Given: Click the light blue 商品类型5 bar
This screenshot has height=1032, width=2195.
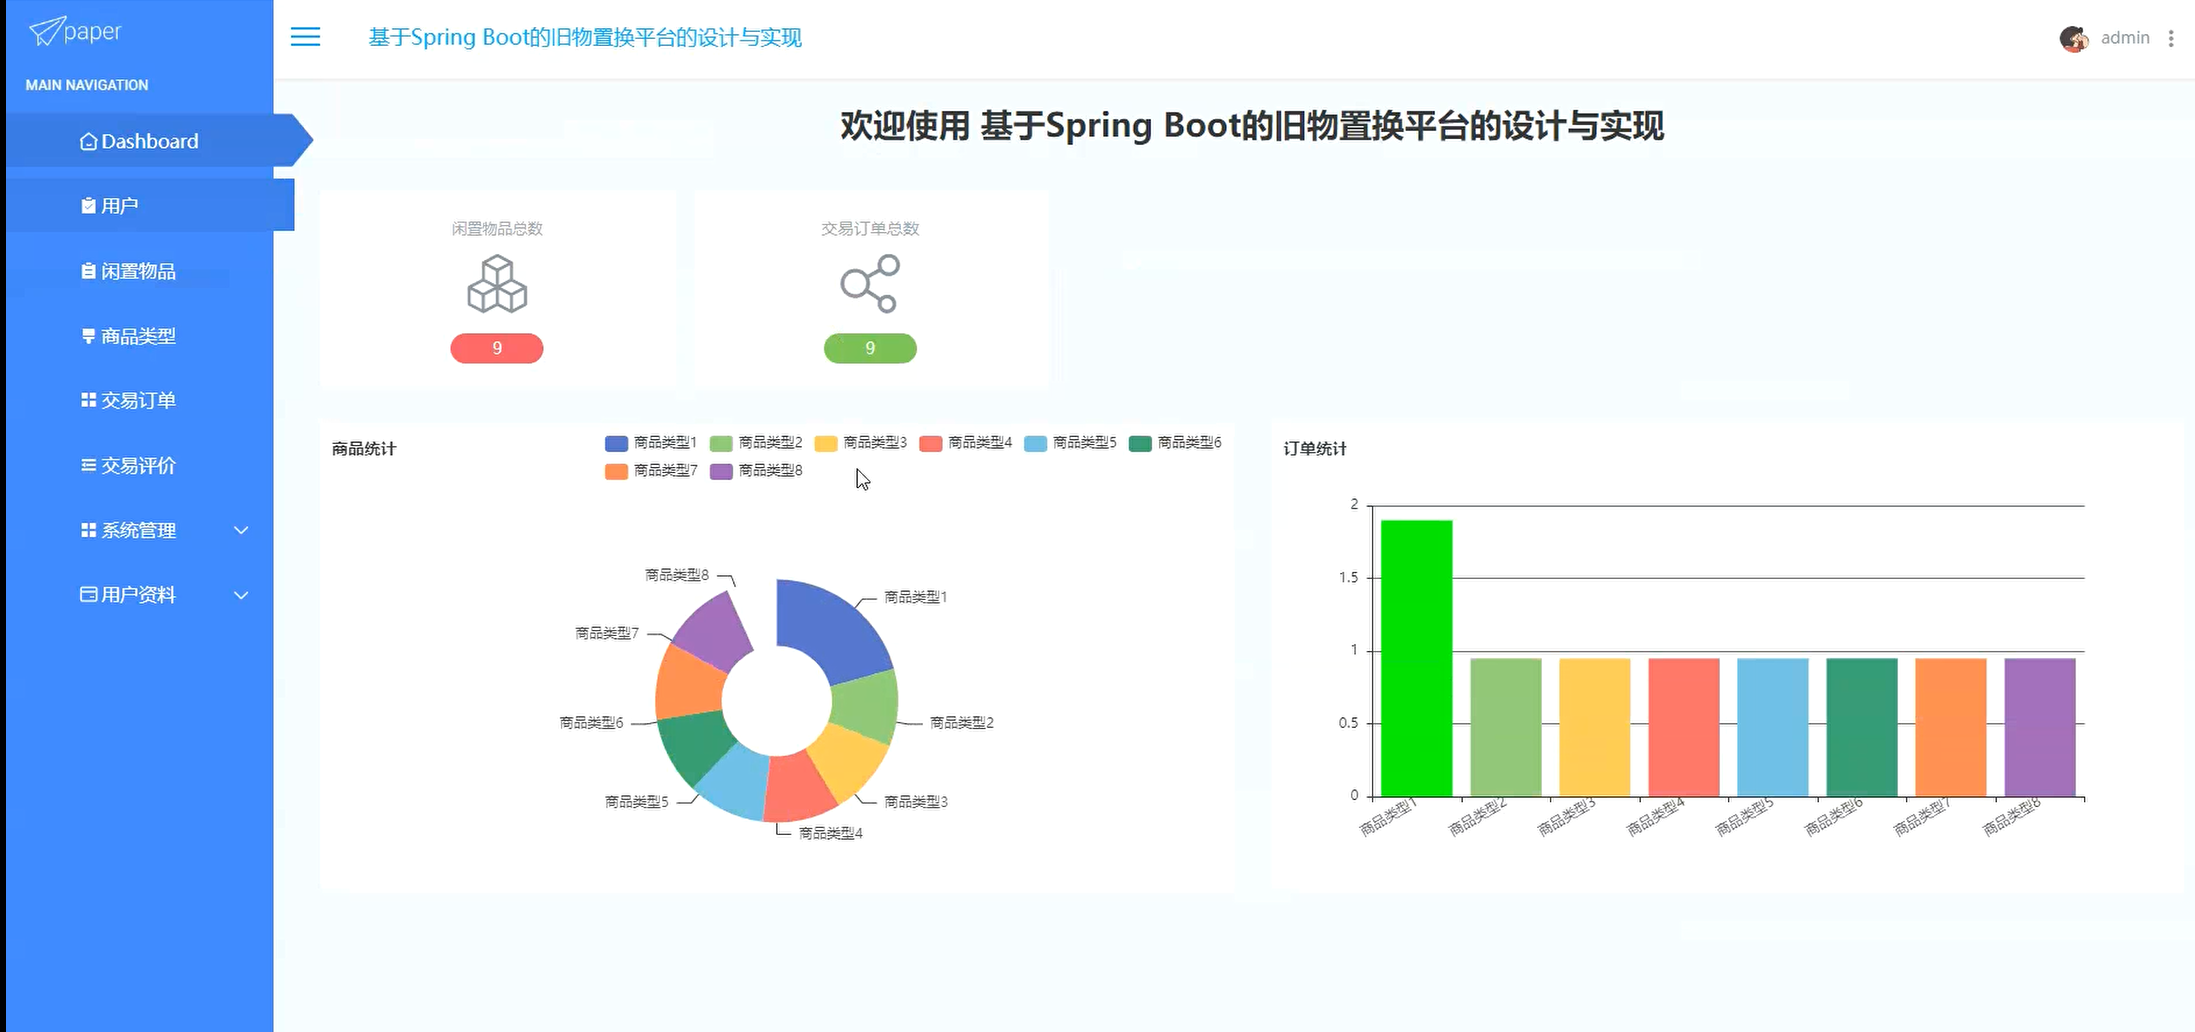Looking at the screenshot, I should (x=1773, y=727).
